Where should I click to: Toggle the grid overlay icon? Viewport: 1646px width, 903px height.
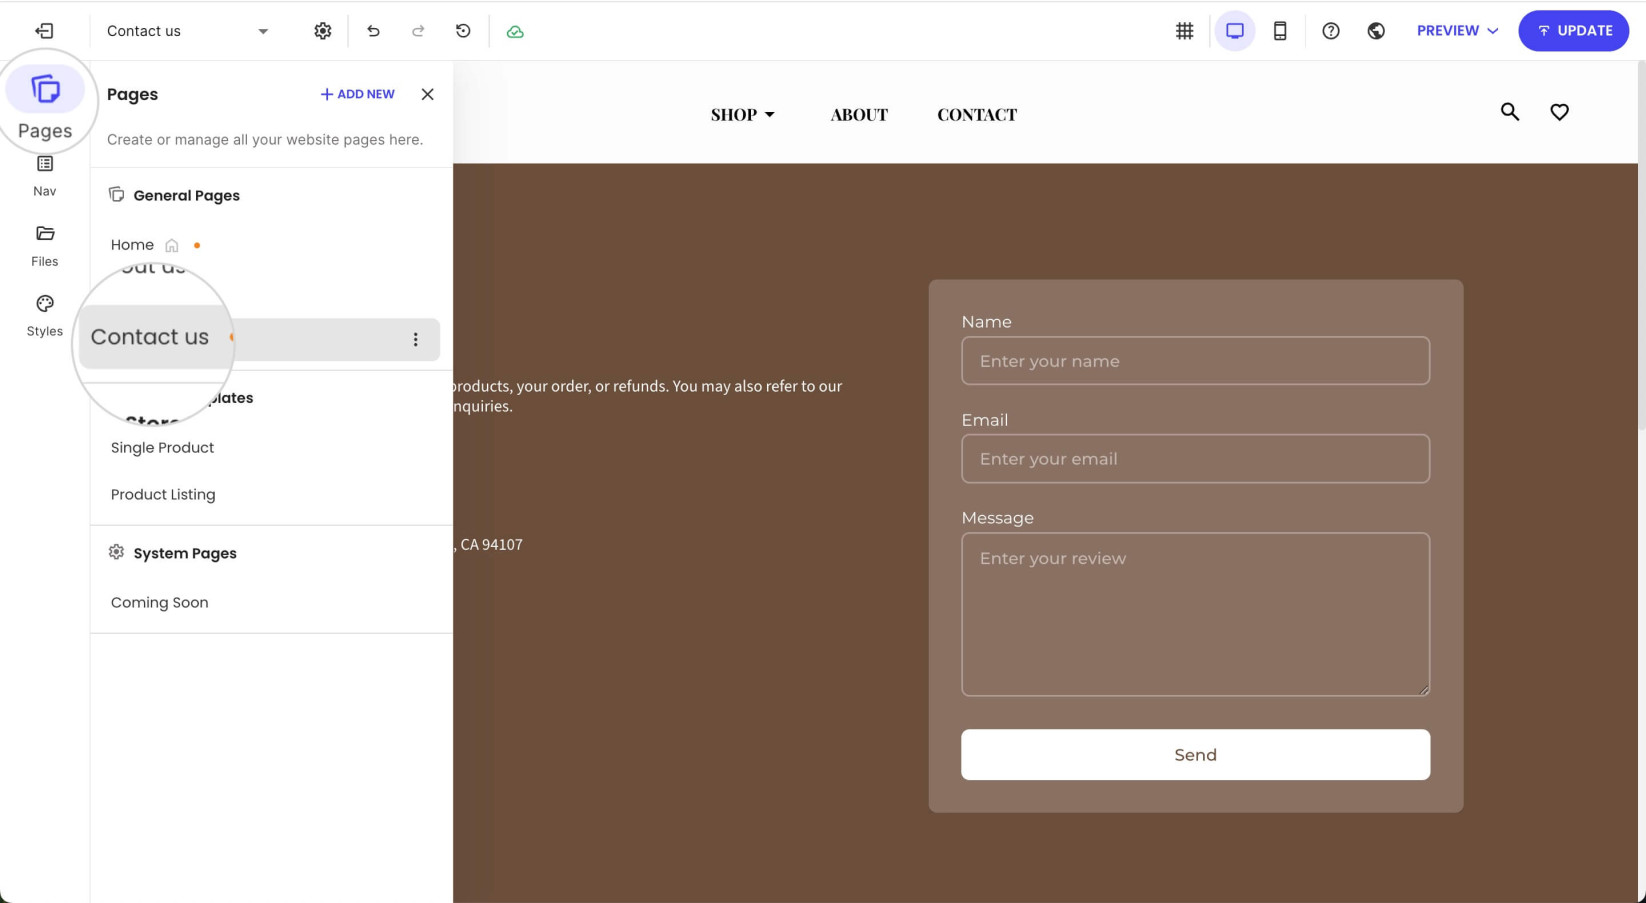pos(1184,31)
